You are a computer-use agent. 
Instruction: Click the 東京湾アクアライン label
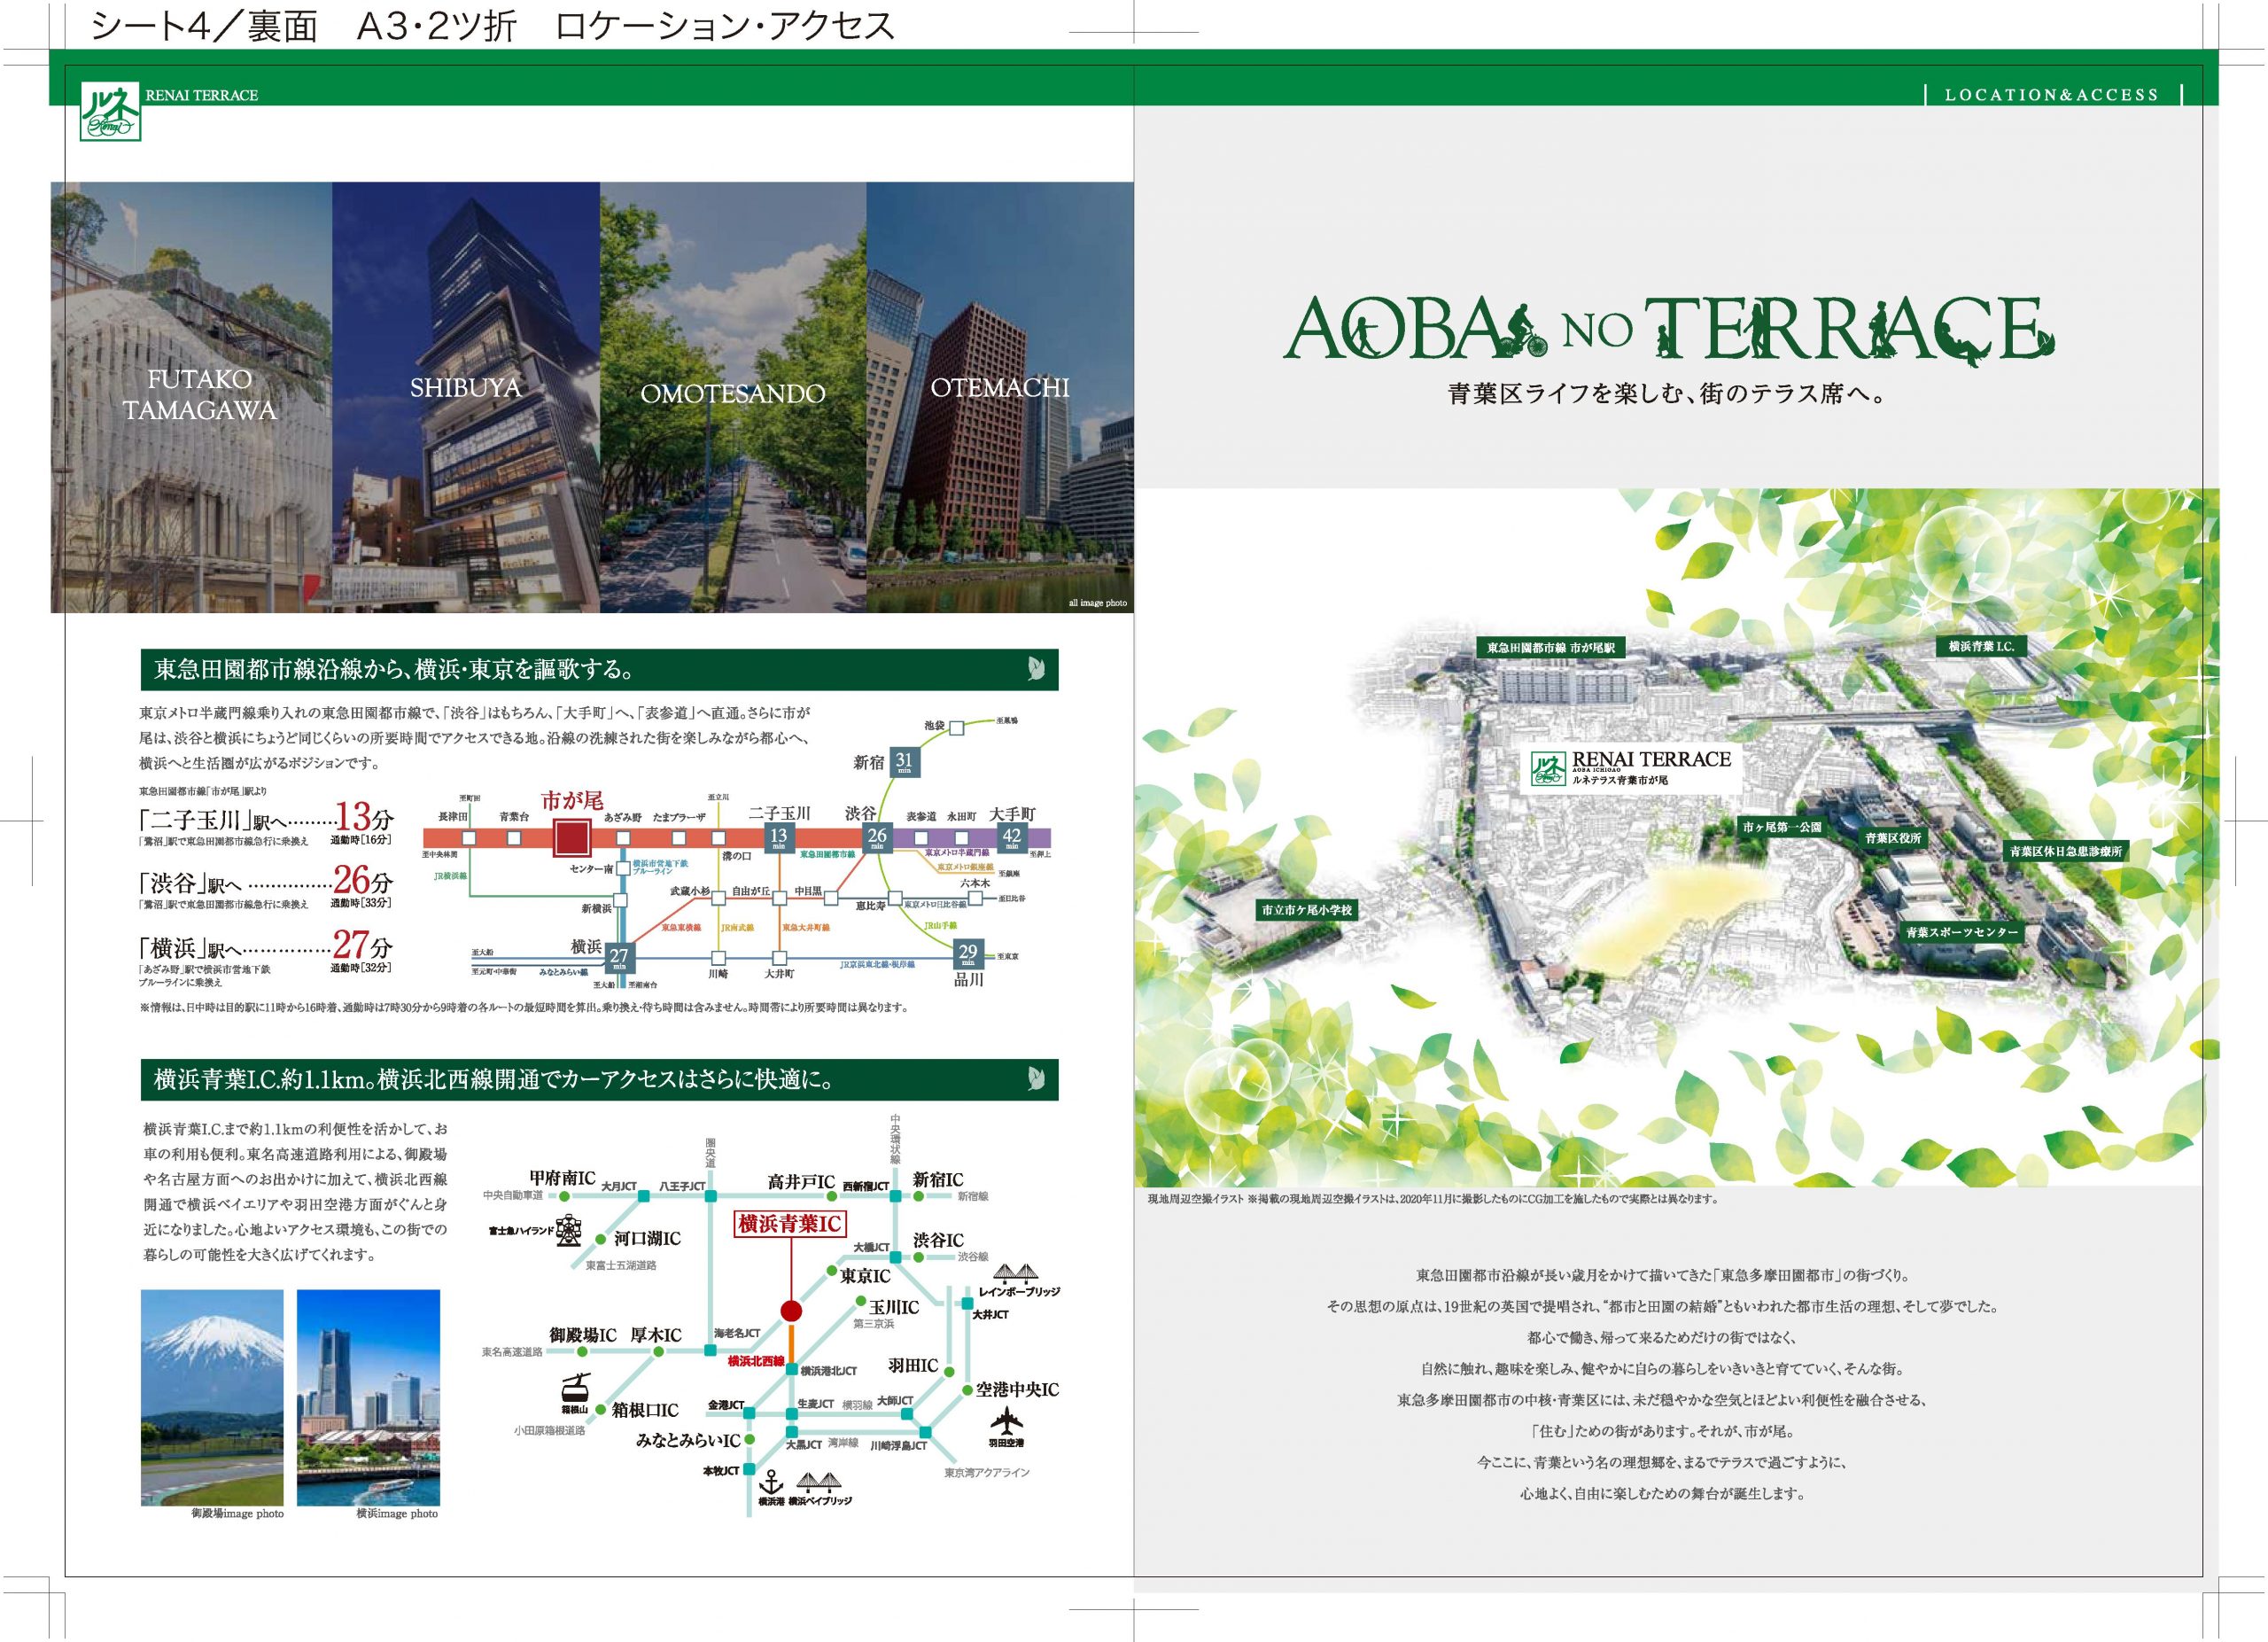(x=987, y=1472)
